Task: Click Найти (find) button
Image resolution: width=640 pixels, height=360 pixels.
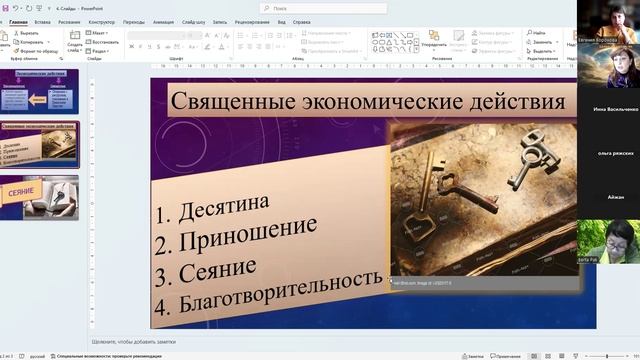Action: 536,33
